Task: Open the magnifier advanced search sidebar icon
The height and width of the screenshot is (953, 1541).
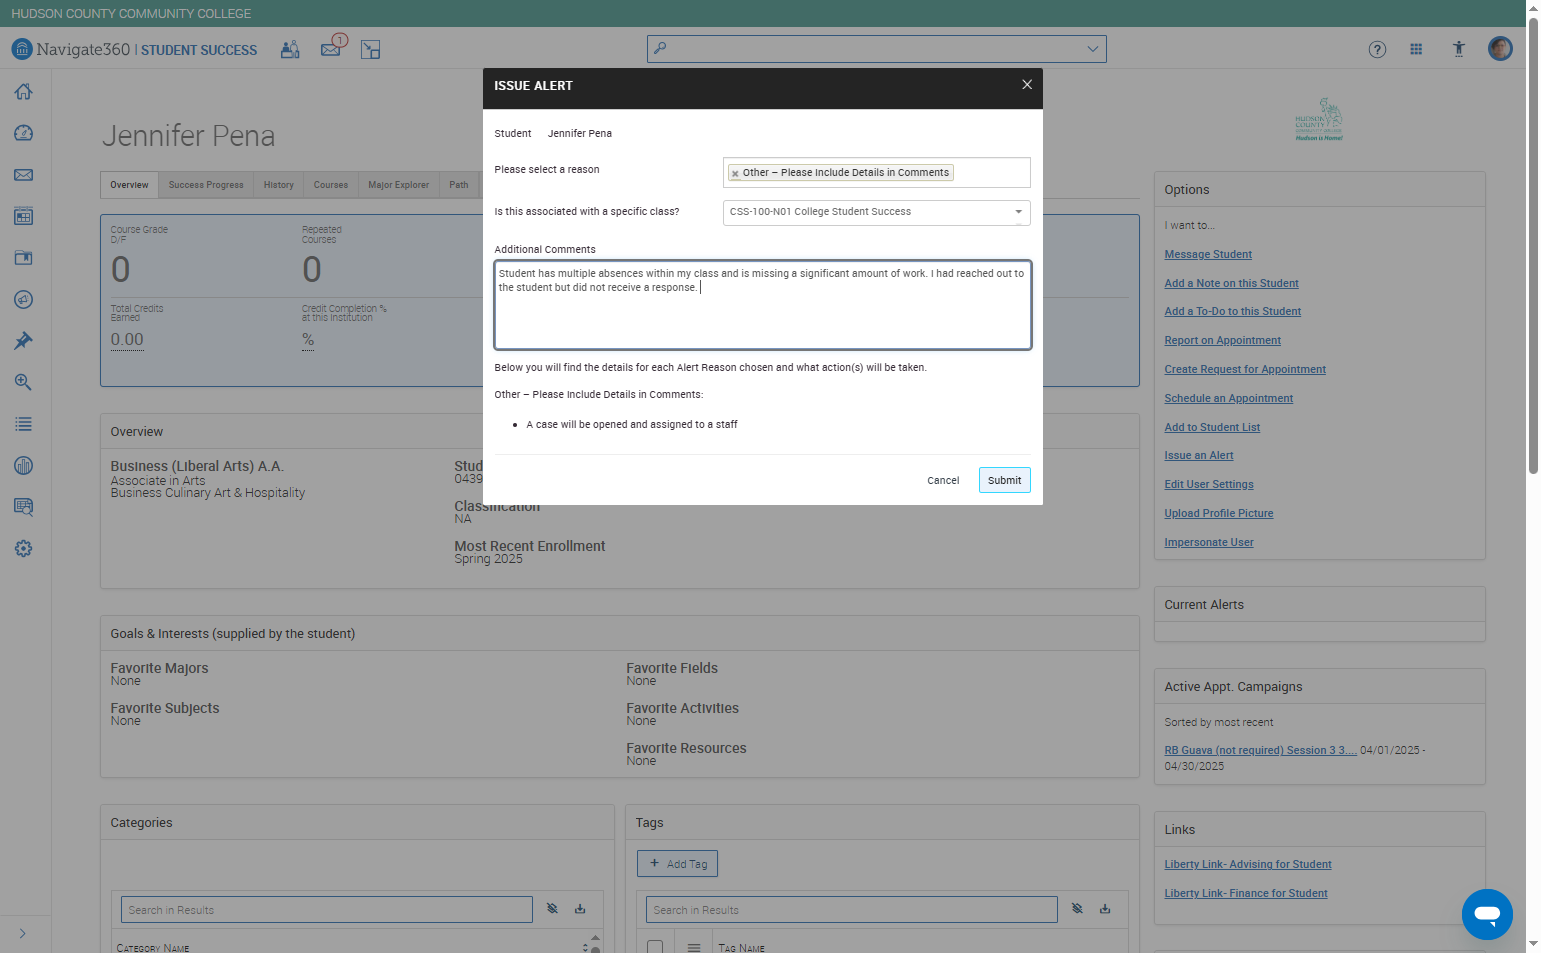Action: pos(24,383)
